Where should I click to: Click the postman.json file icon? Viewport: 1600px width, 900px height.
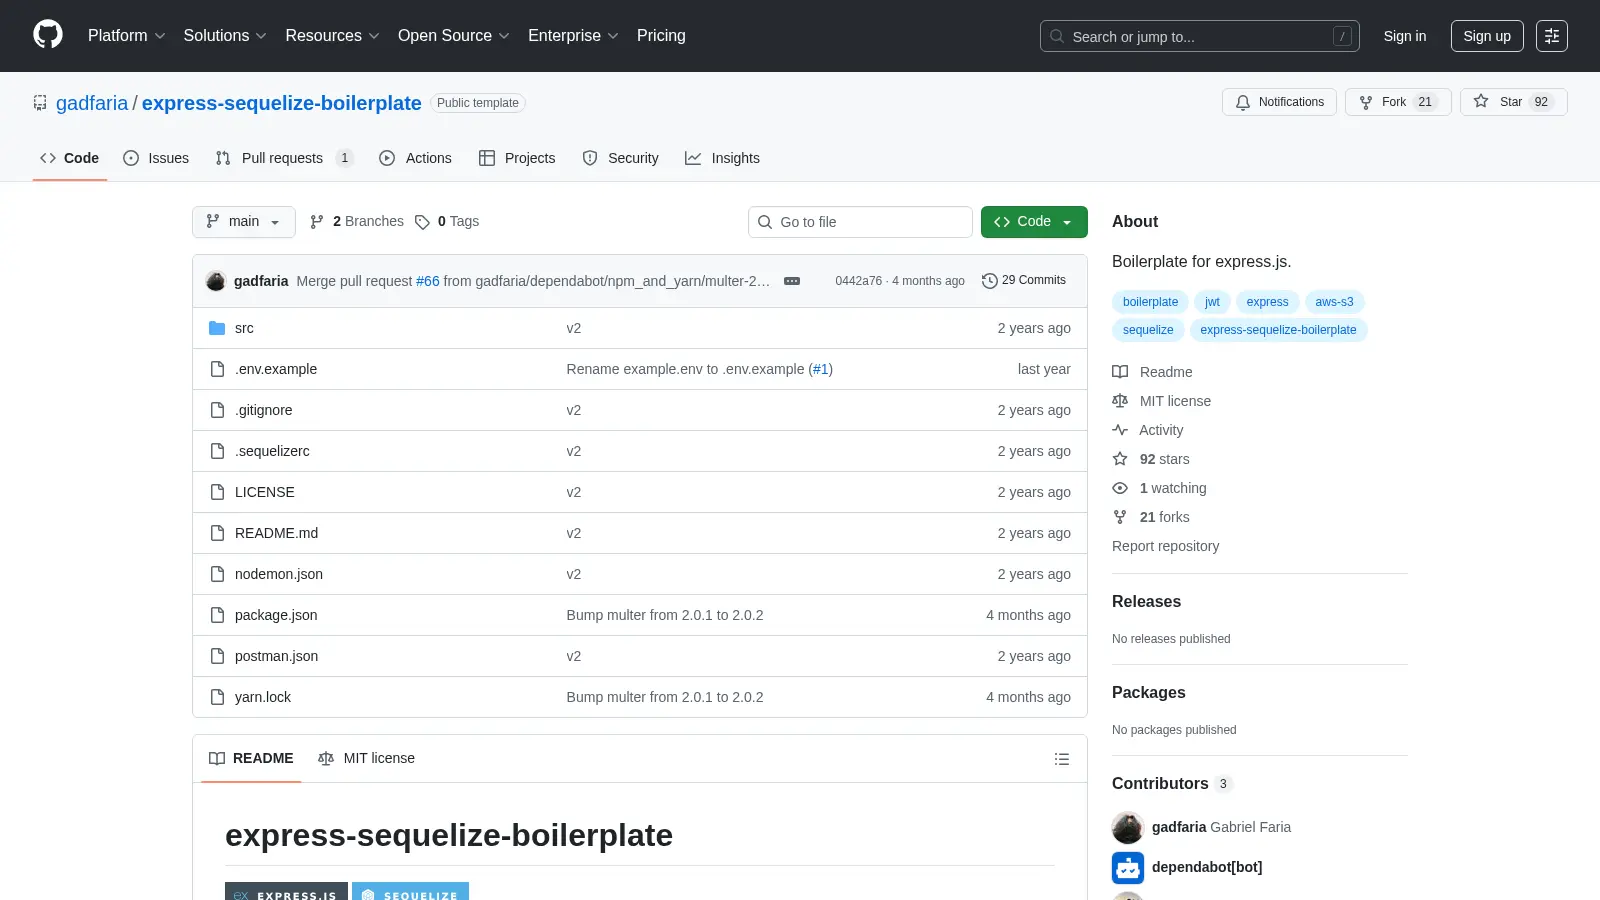click(x=217, y=656)
